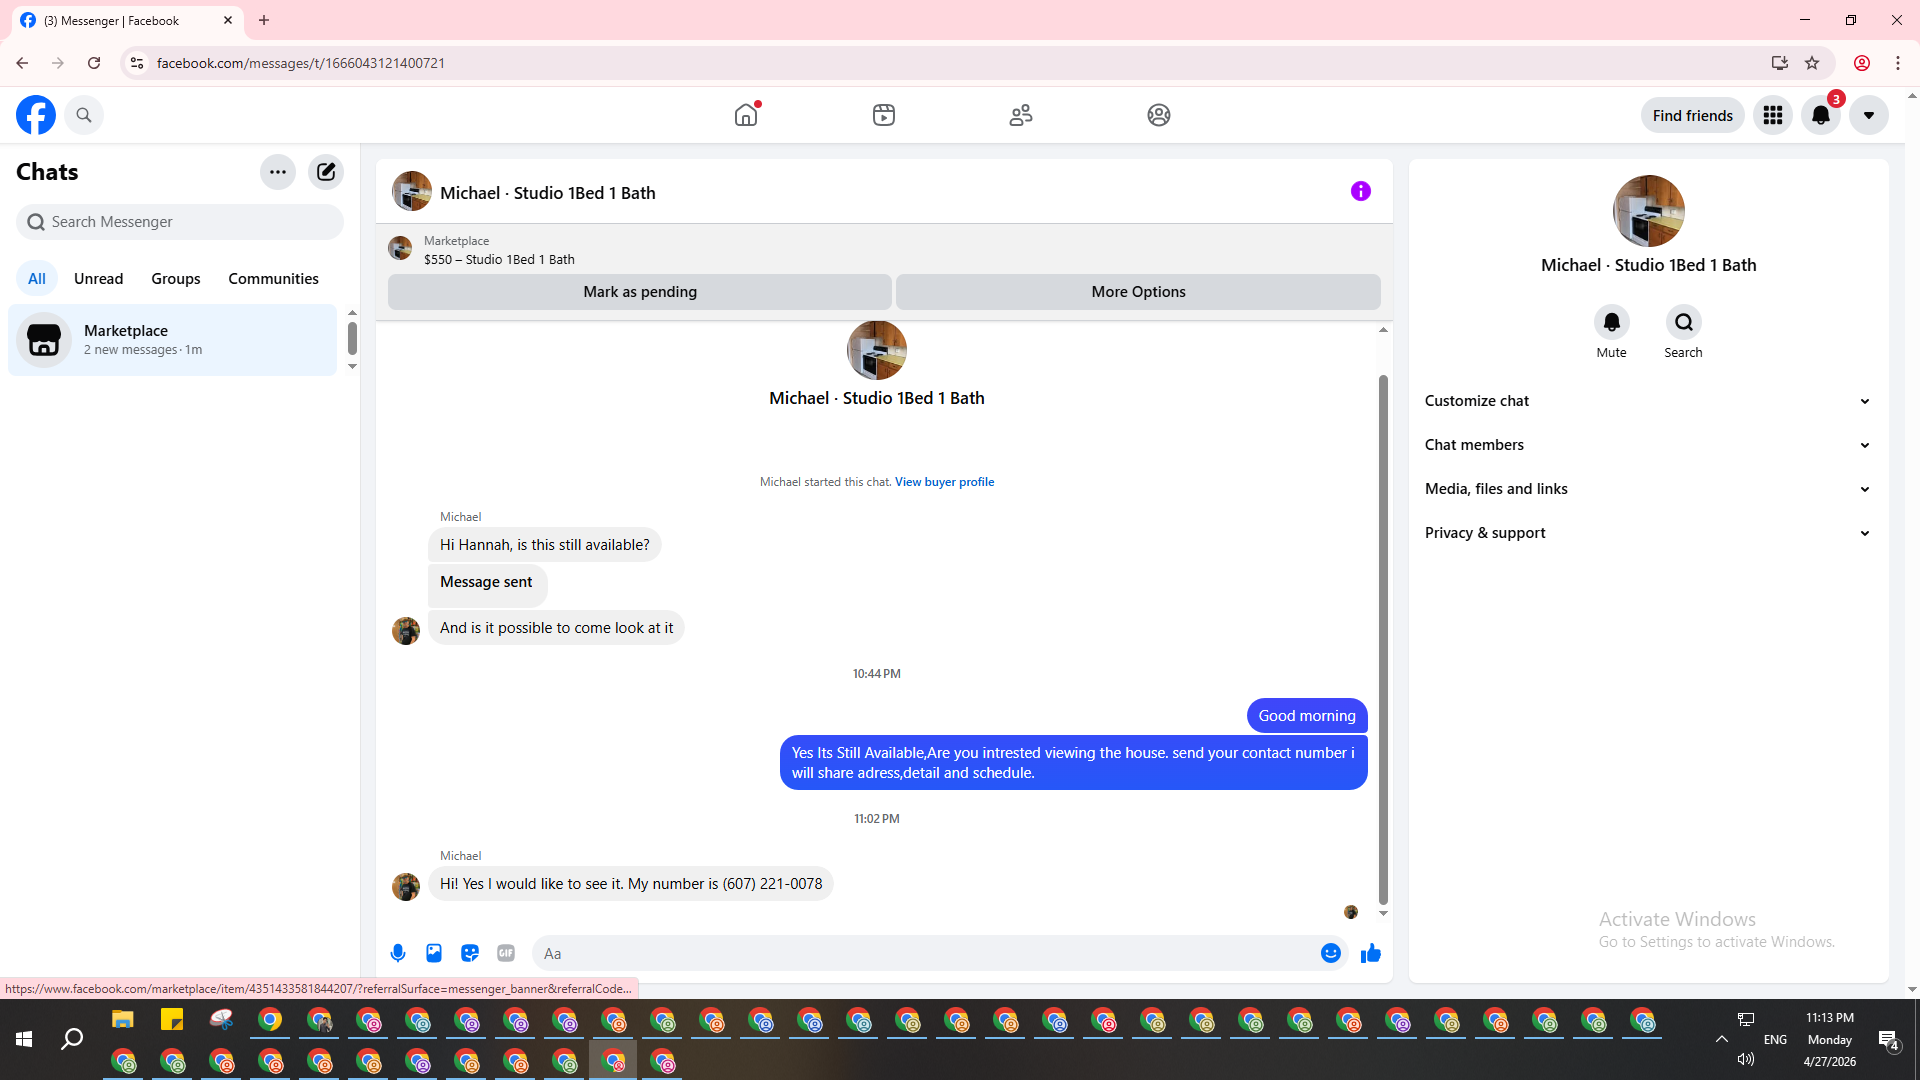The image size is (1920, 1080).
Task: Click Michael's large profile photo in right panel
Action: click(1649, 211)
